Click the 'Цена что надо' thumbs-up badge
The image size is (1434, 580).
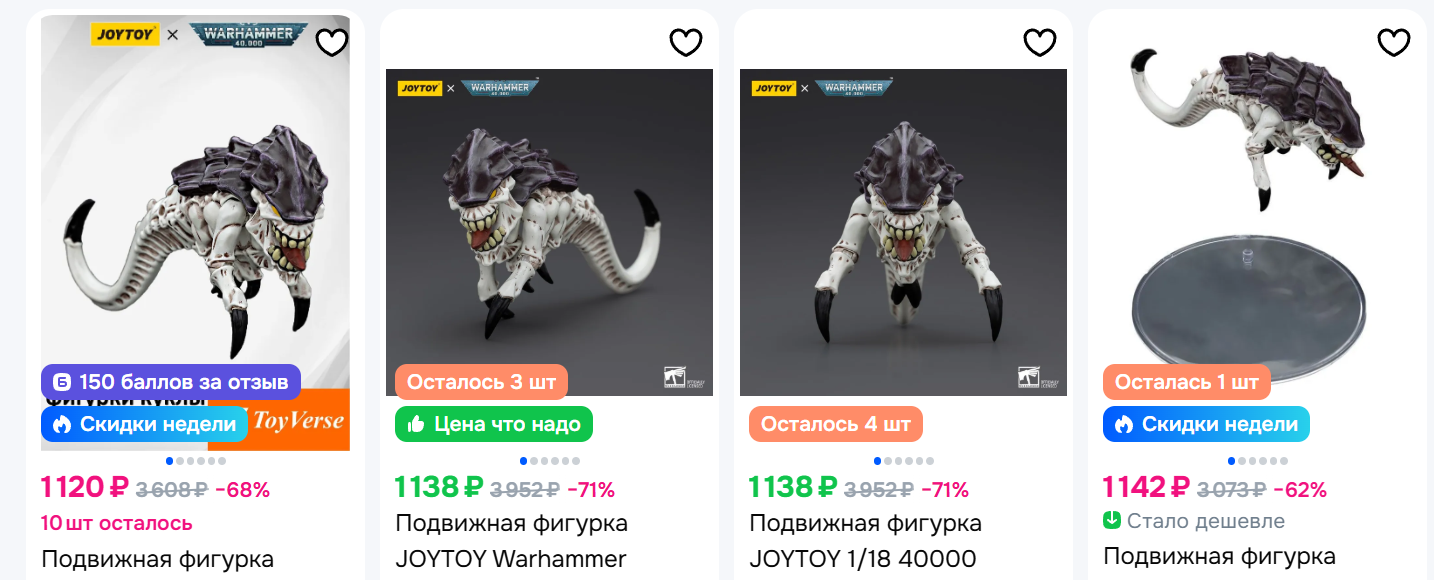click(x=494, y=424)
